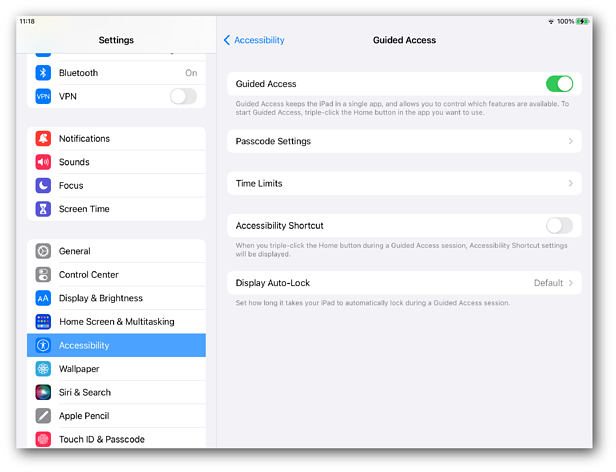Click the Siri & Search icon

[x=43, y=393]
